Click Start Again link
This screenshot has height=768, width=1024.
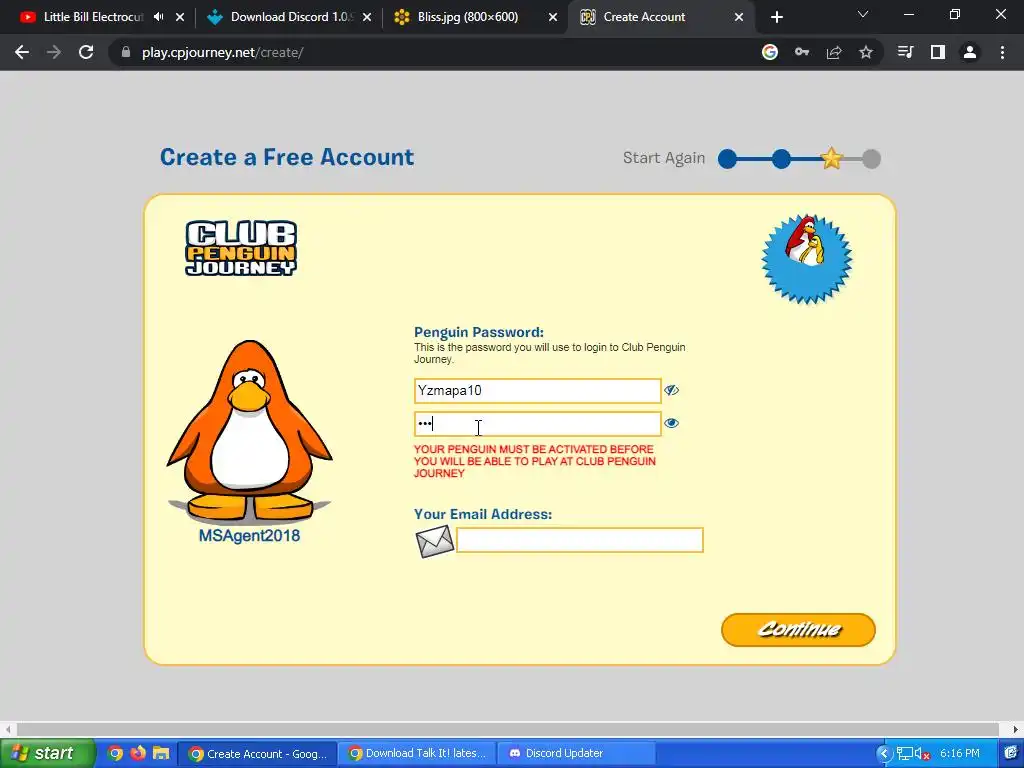pyautogui.click(x=664, y=158)
